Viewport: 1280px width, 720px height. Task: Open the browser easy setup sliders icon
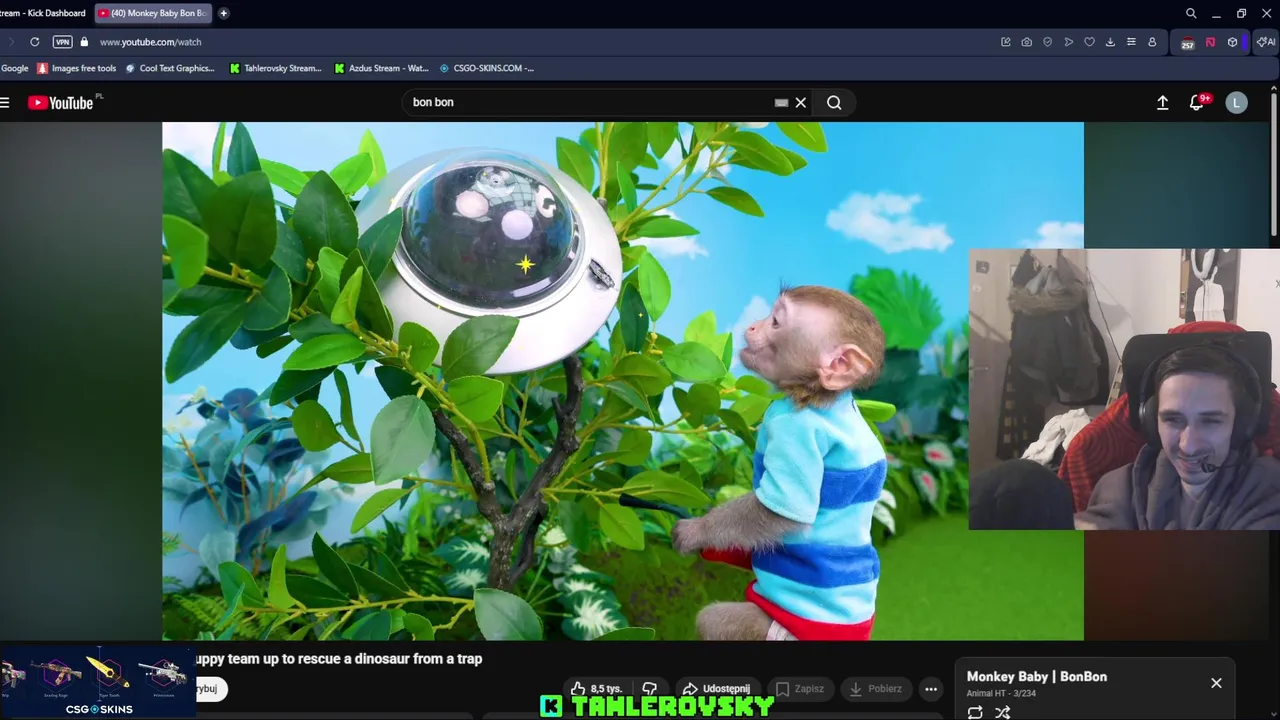click(1131, 42)
